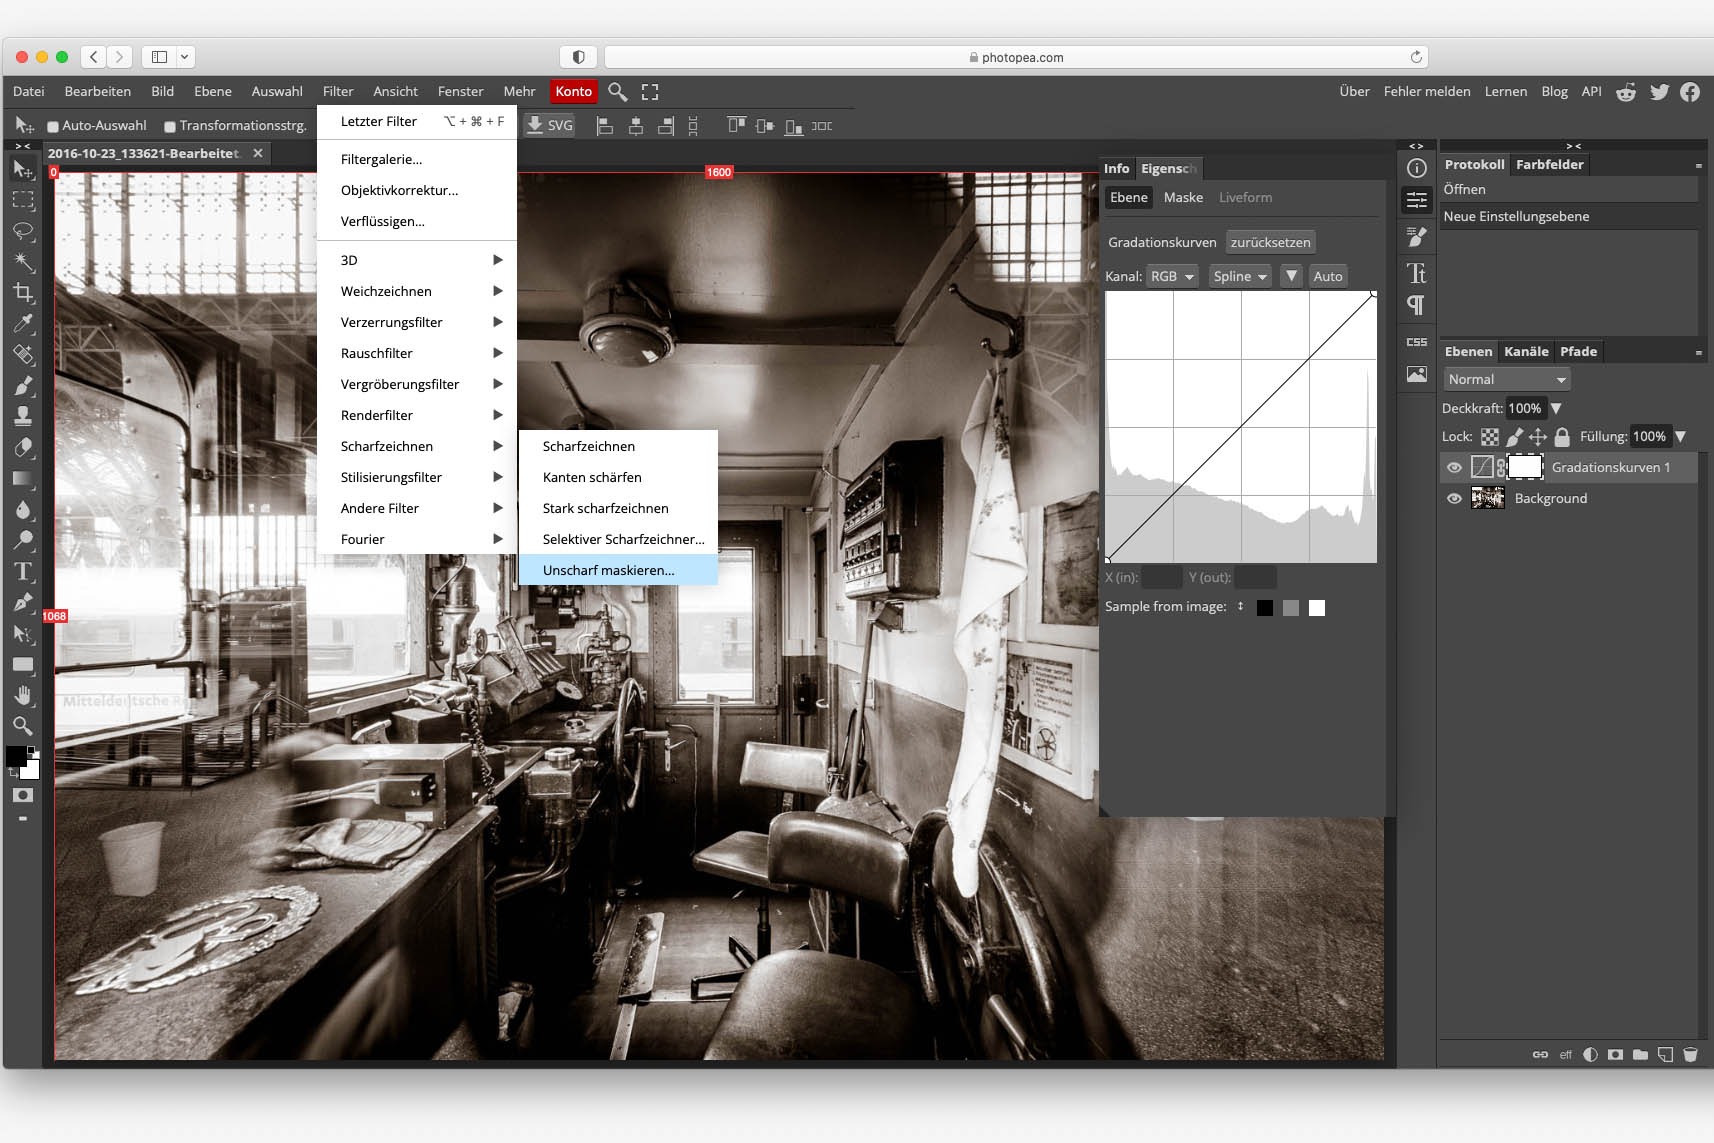Open the Kanal RGB dropdown

coord(1172,276)
